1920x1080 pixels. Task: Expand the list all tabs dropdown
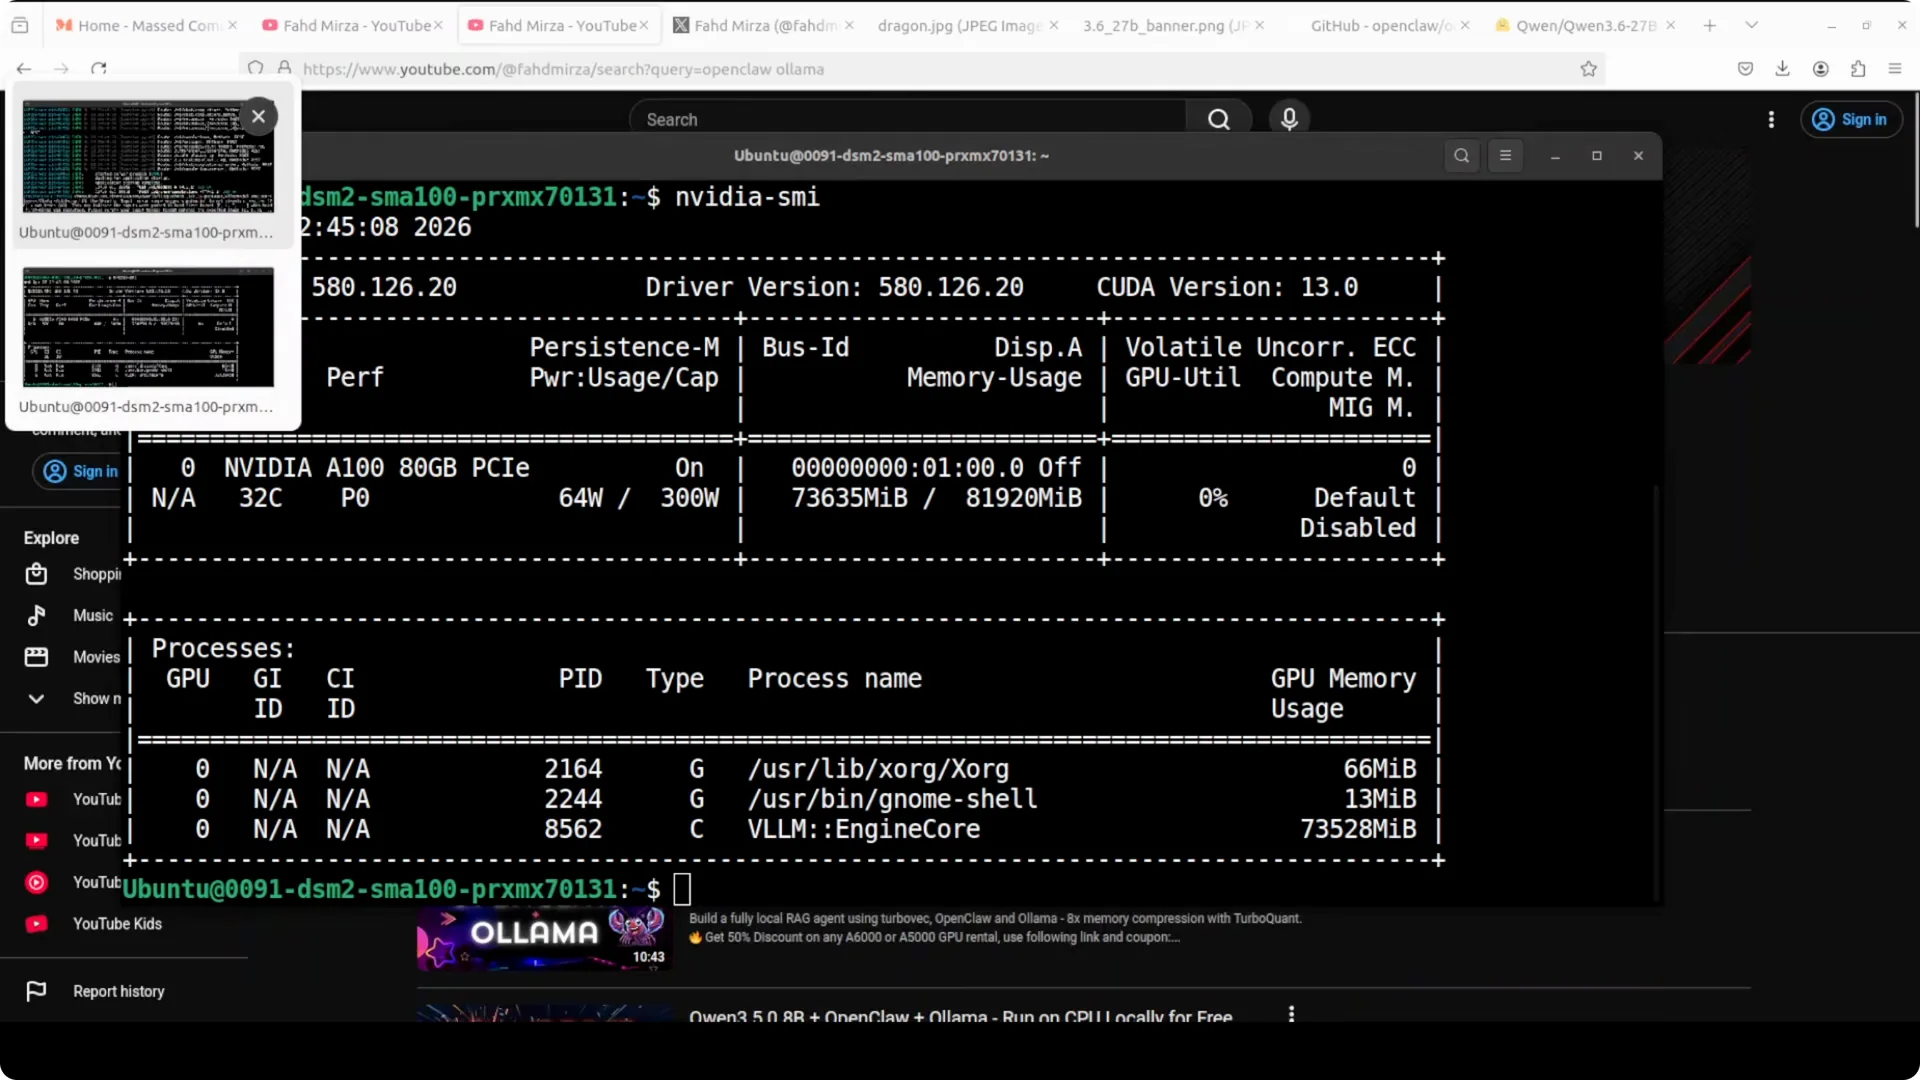(x=1752, y=25)
